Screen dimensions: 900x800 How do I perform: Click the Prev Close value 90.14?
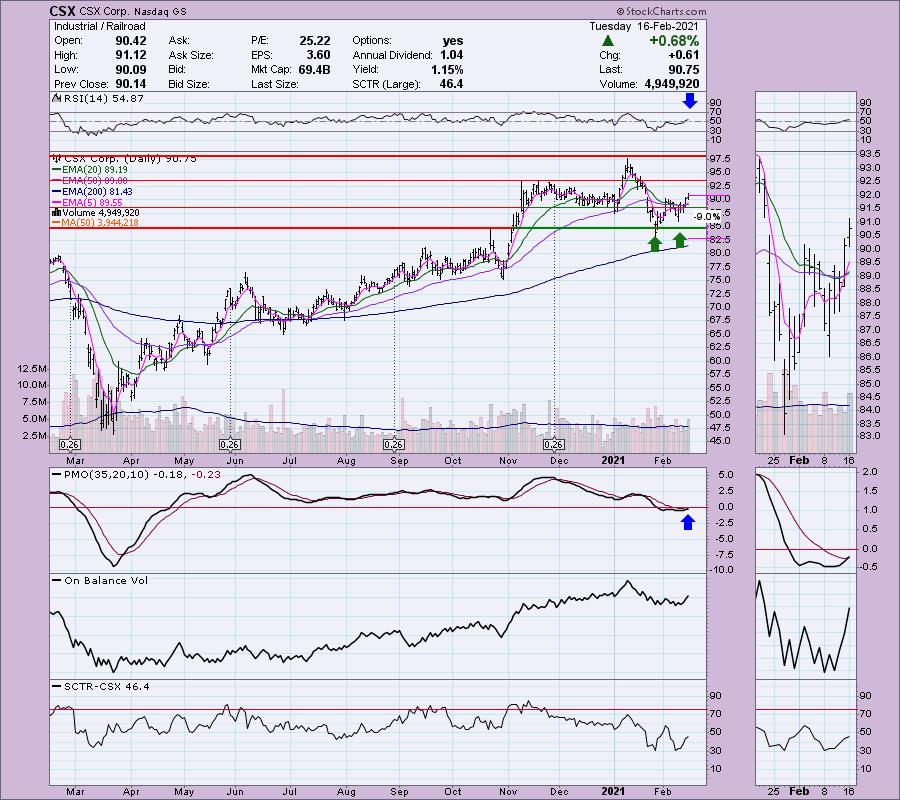click(x=131, y=84)
